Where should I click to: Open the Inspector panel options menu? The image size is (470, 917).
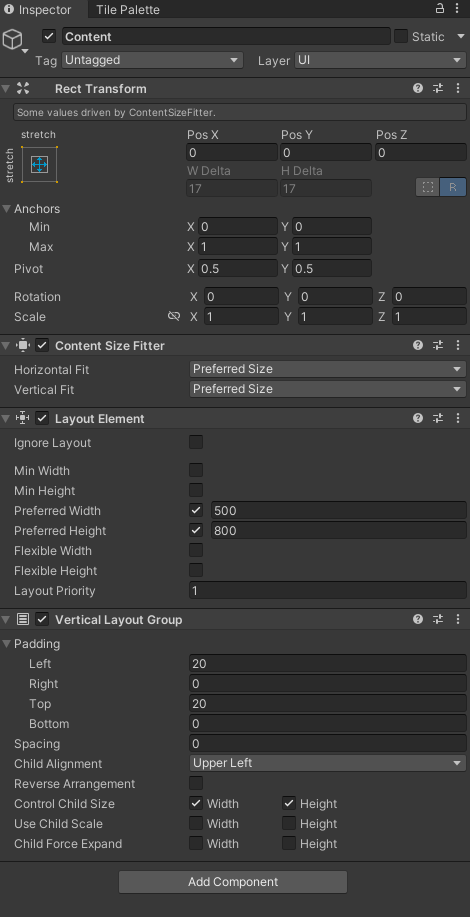click(x=458, y=8)
